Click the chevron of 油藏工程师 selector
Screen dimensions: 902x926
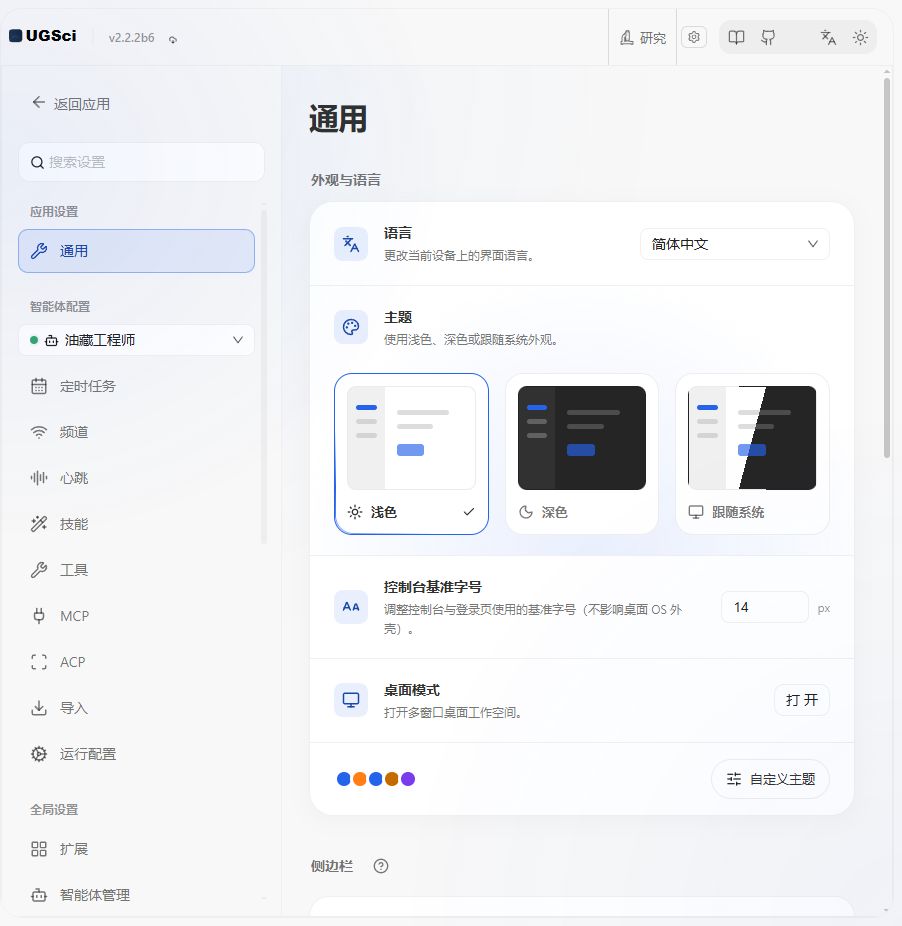[x=237, y=340]
